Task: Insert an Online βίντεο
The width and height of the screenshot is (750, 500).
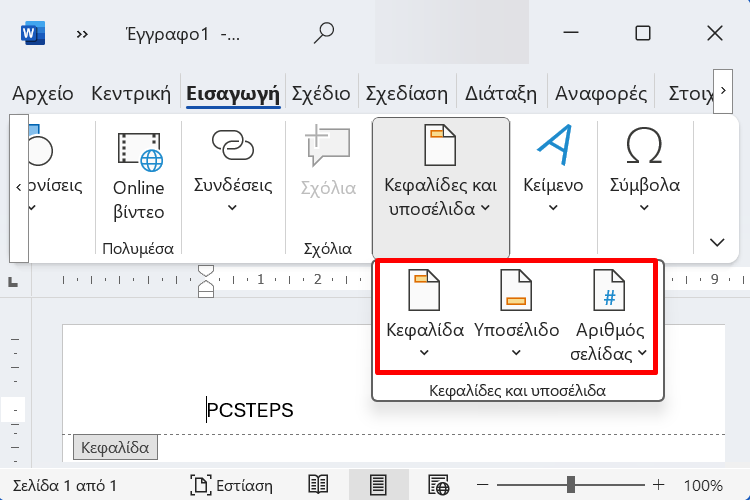Action: coord(139,176)
